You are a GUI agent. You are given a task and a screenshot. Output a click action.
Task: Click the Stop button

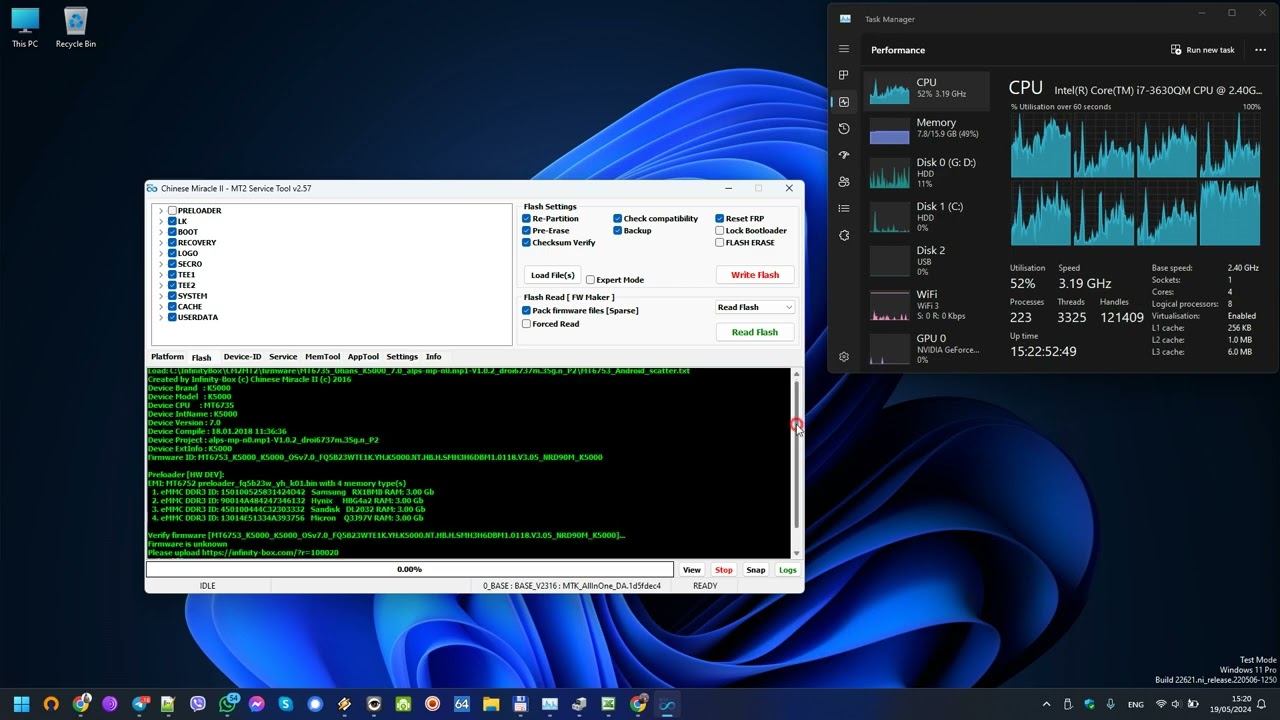point(723,570)
